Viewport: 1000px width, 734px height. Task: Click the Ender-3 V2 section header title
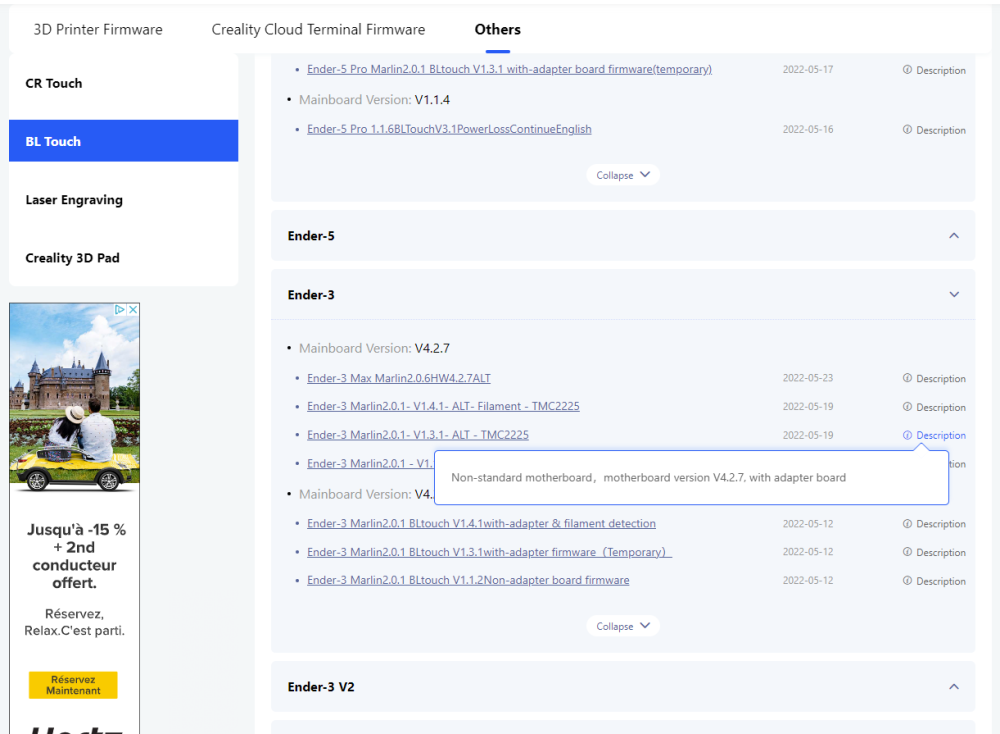tap(321, 687)
